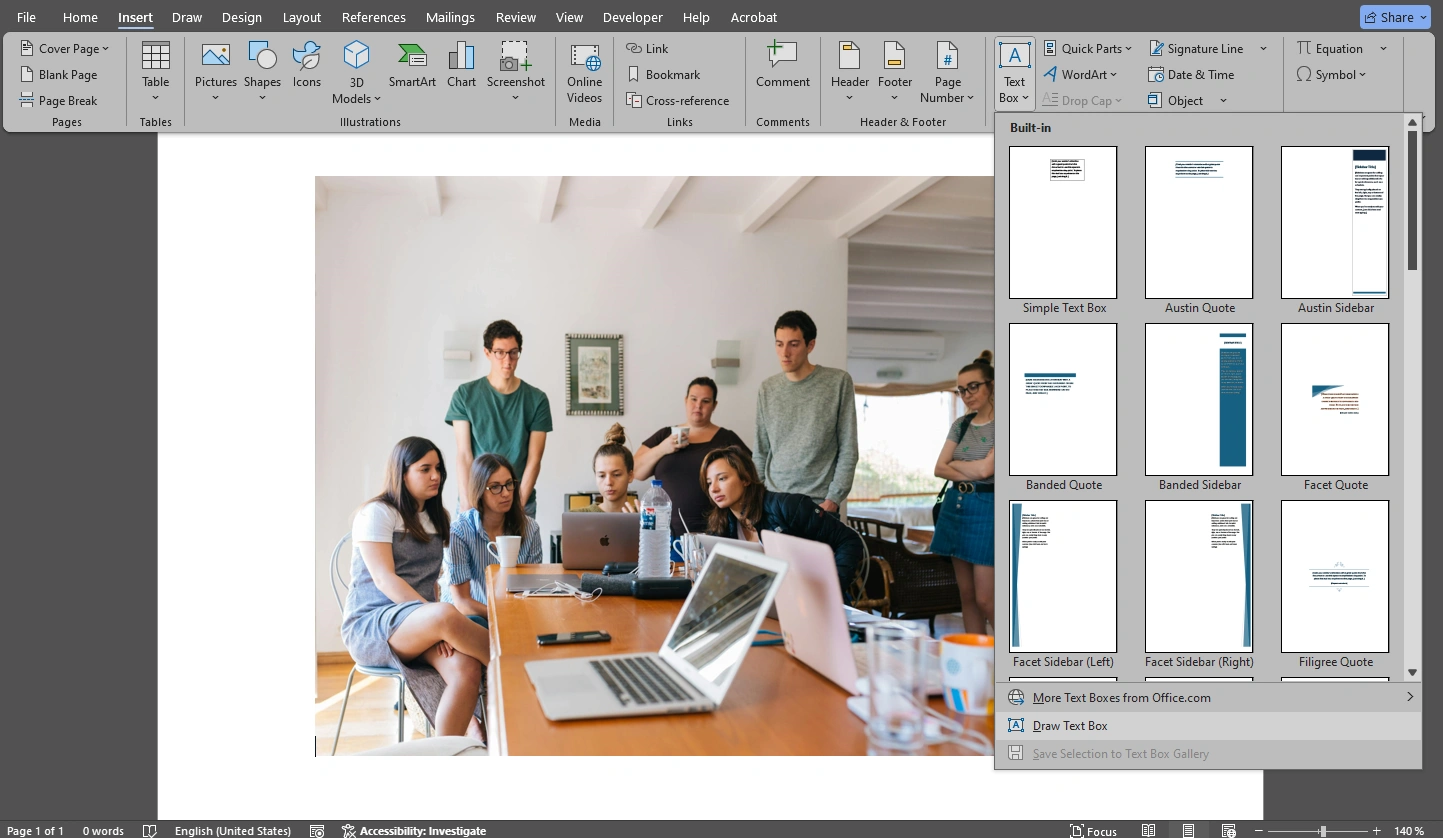Click the 0 words count

click(103, 831)
